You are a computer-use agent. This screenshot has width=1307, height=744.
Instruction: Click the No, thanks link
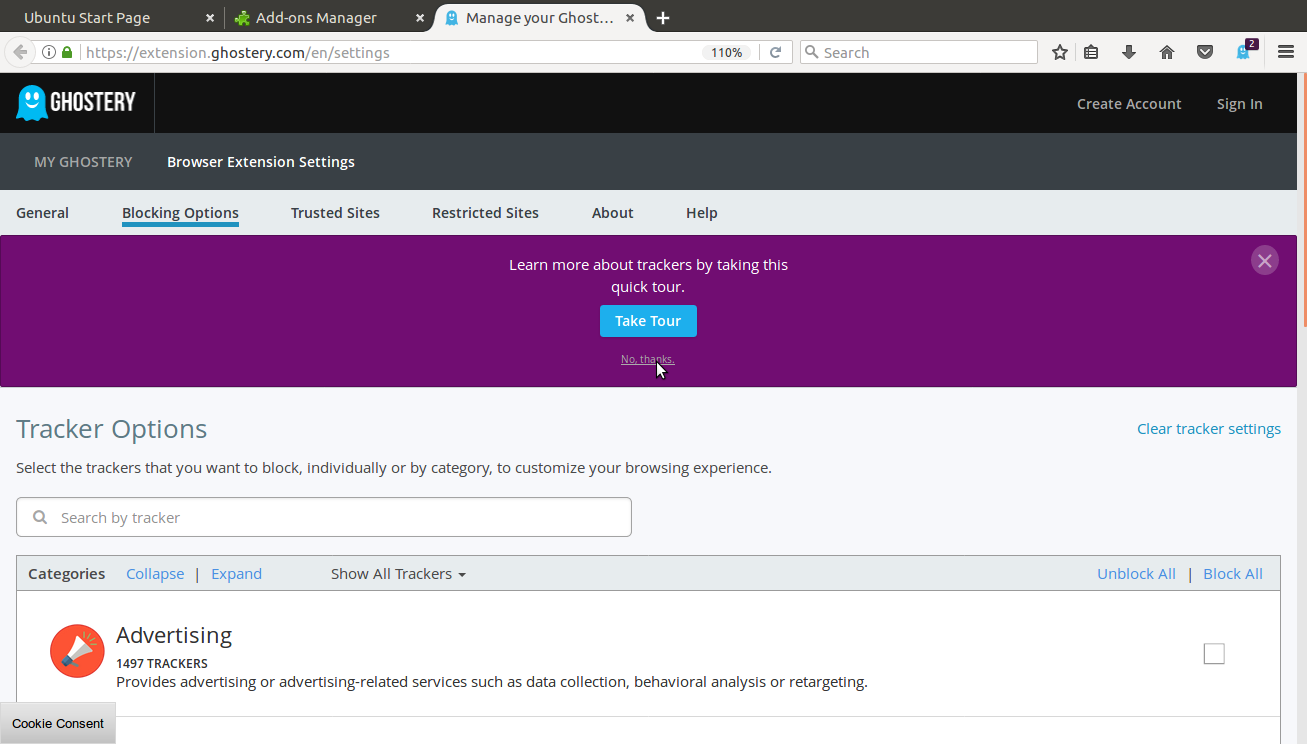(648, 359)
